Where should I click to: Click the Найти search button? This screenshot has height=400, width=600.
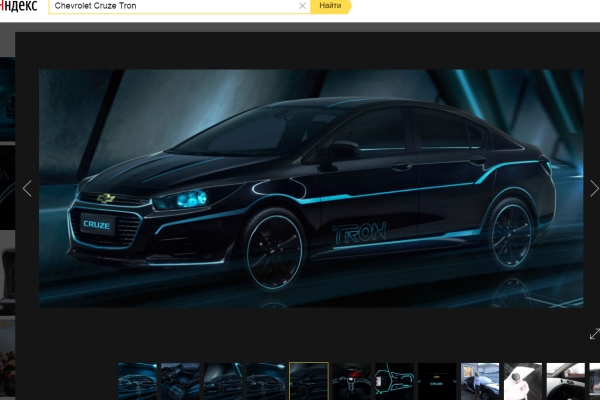coord(331,6)
